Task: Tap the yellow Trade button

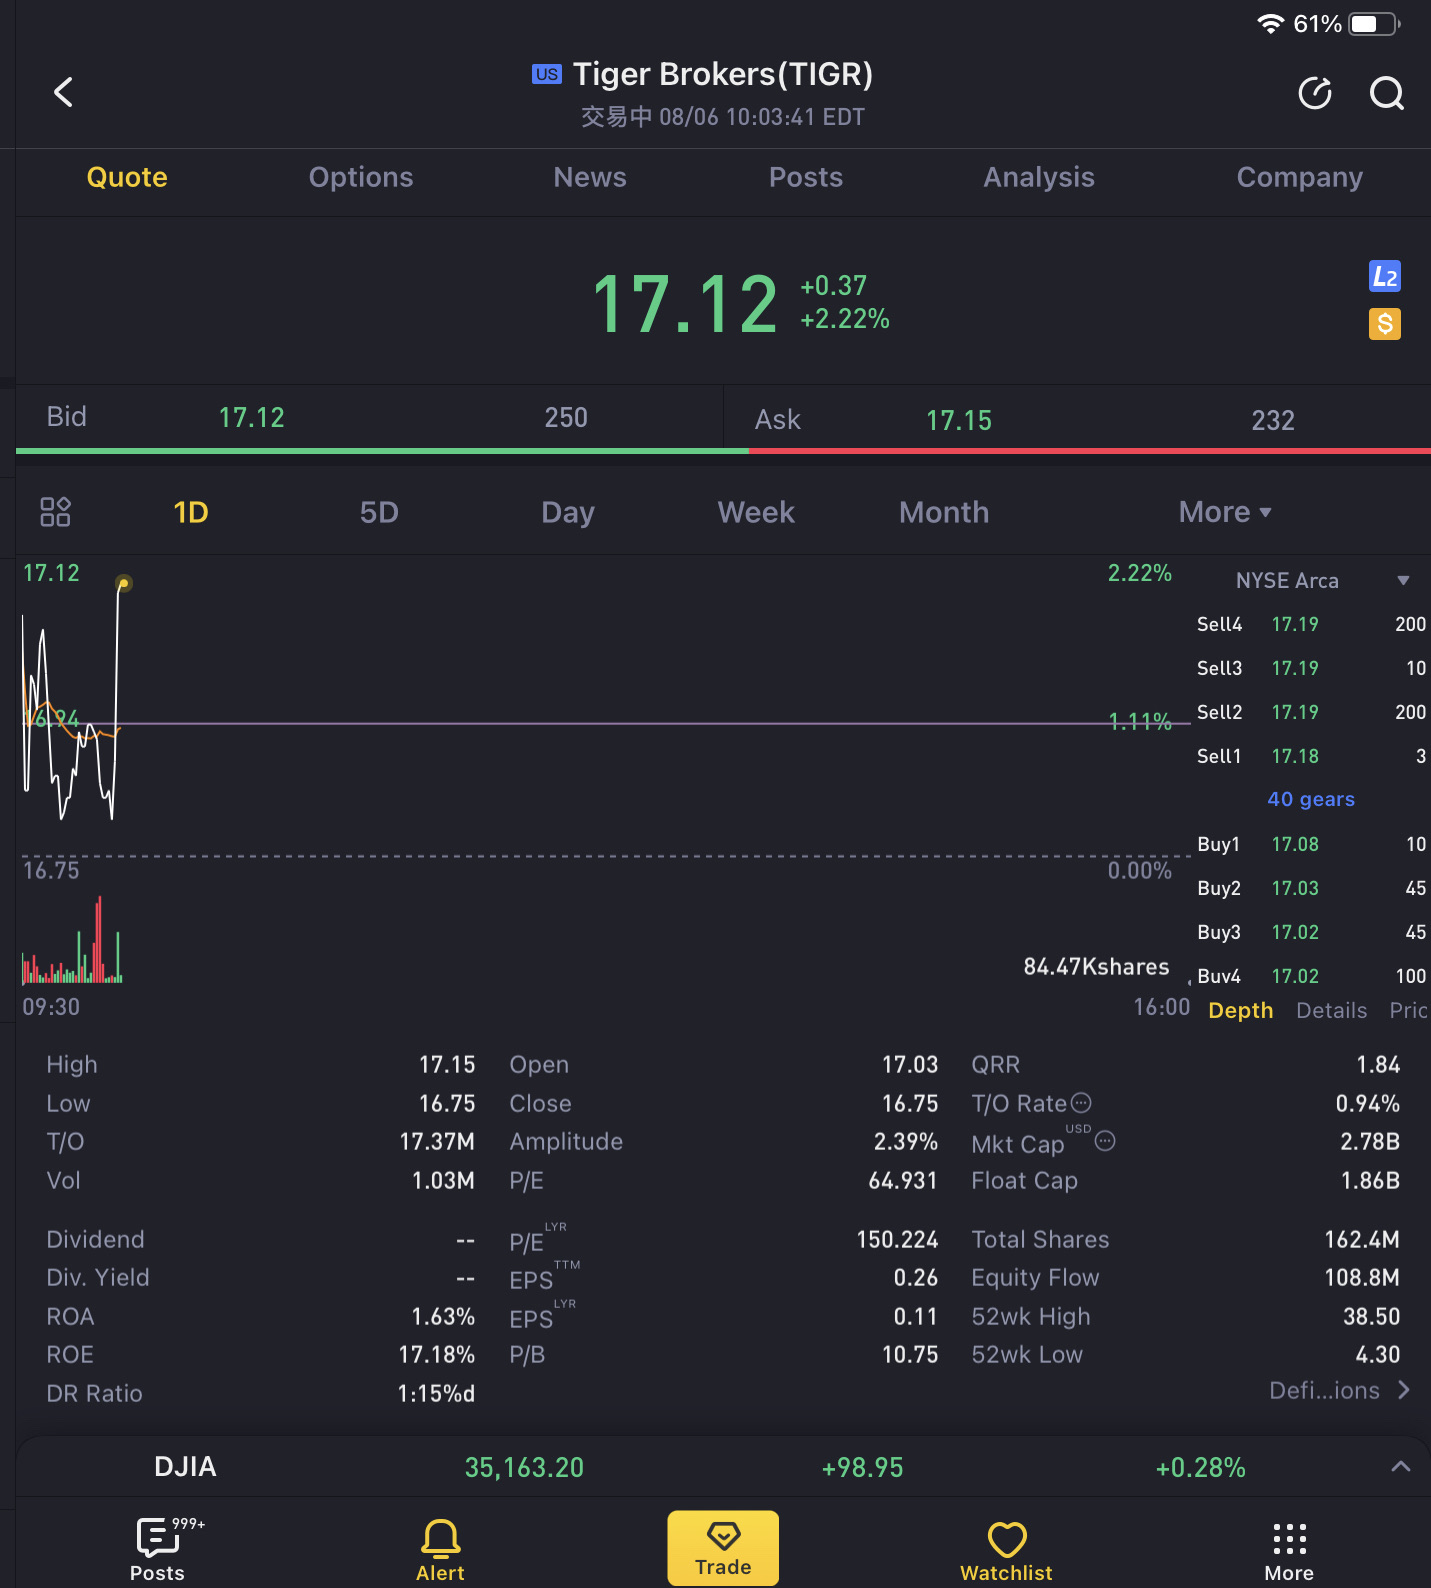Action: [x=723, y=1548]
